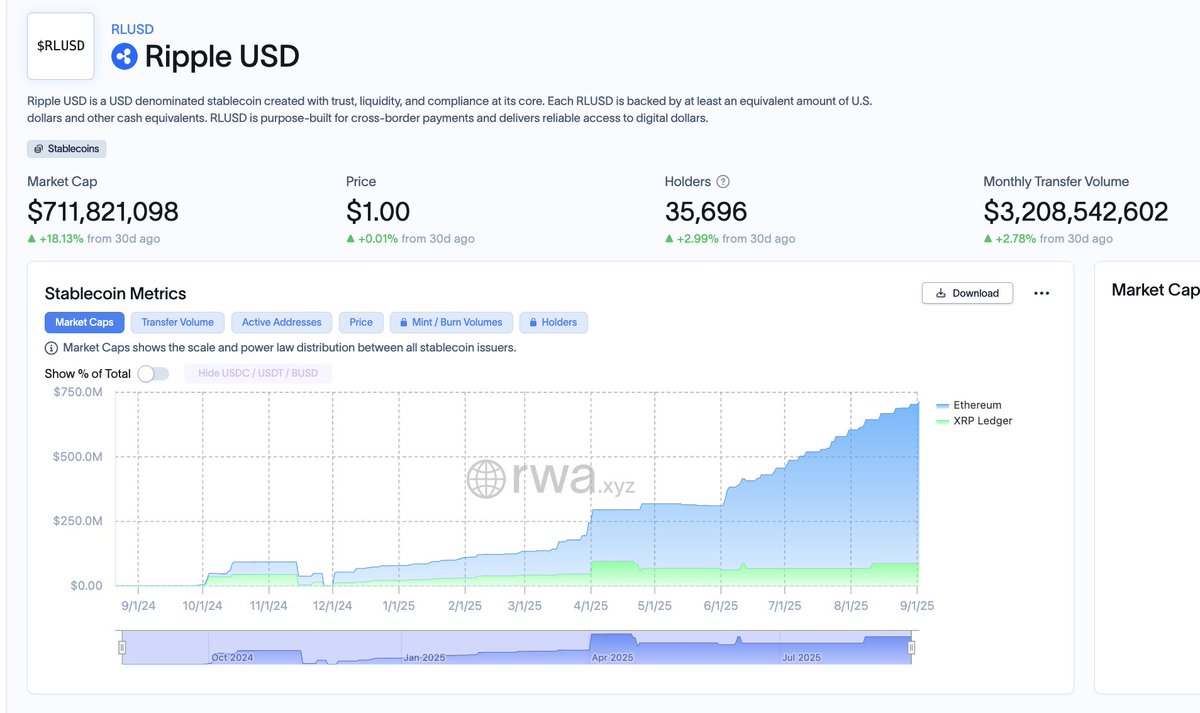Click the $750.0M y-axis label
Screen dimensions: 1200x713
(x=78, y=392)
